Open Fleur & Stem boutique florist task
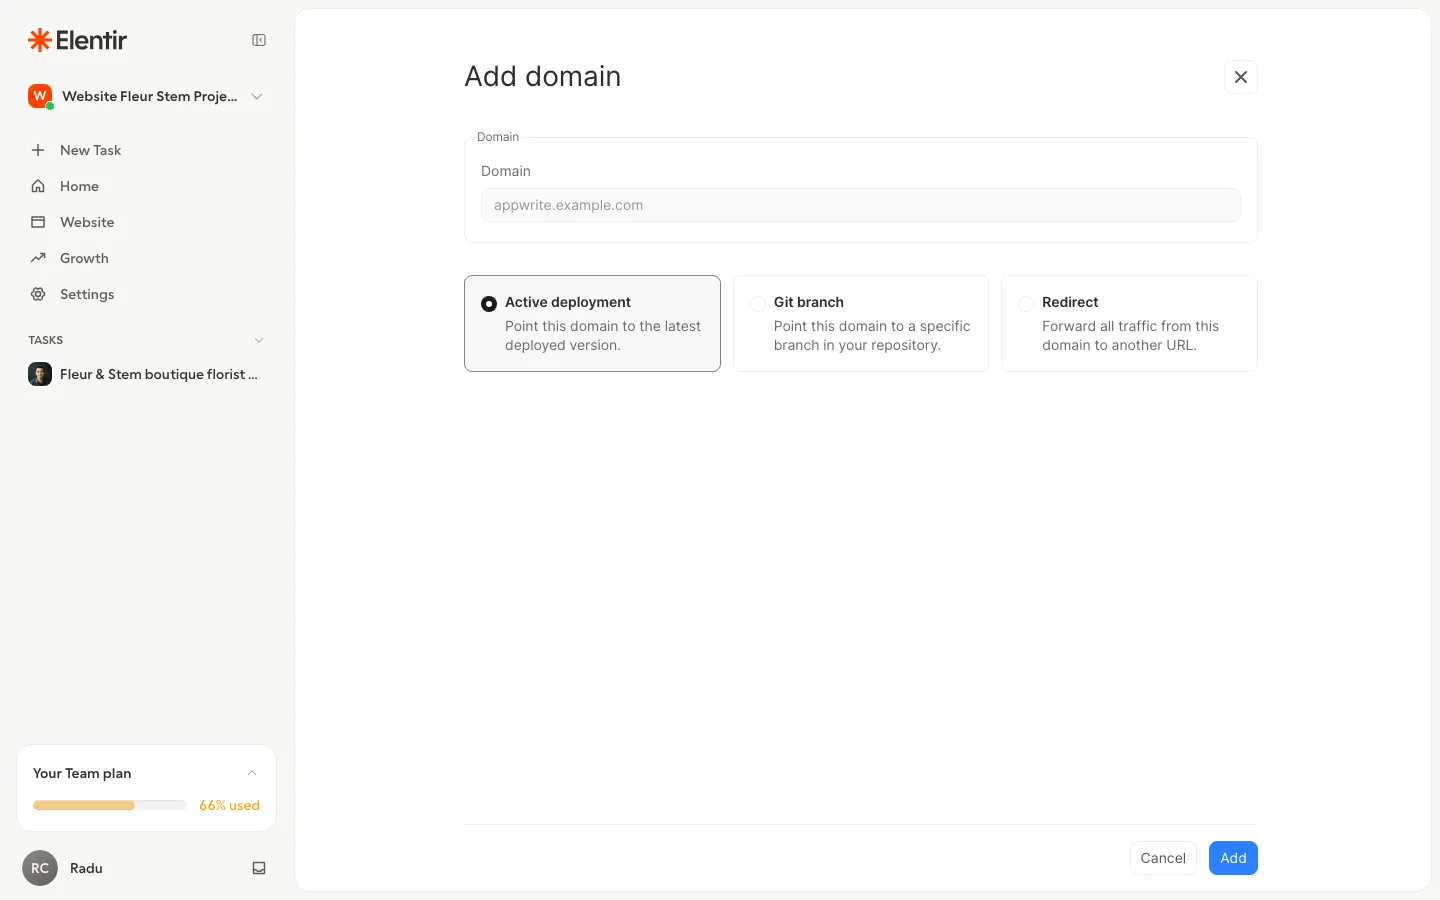This screenshot has width=1440, height=900. (146, 374)
